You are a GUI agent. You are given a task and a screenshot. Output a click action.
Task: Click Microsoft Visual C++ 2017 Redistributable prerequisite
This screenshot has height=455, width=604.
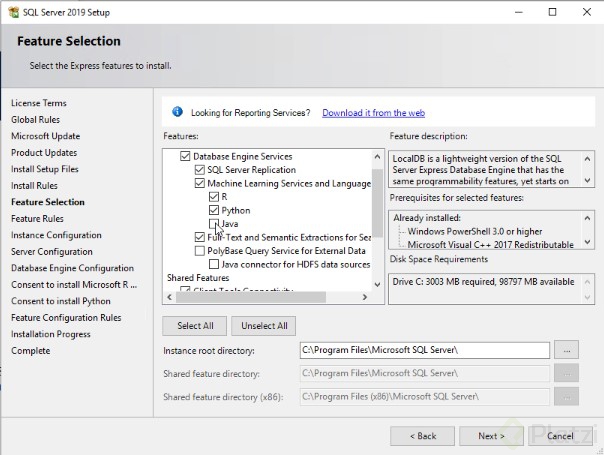[490, 245]
